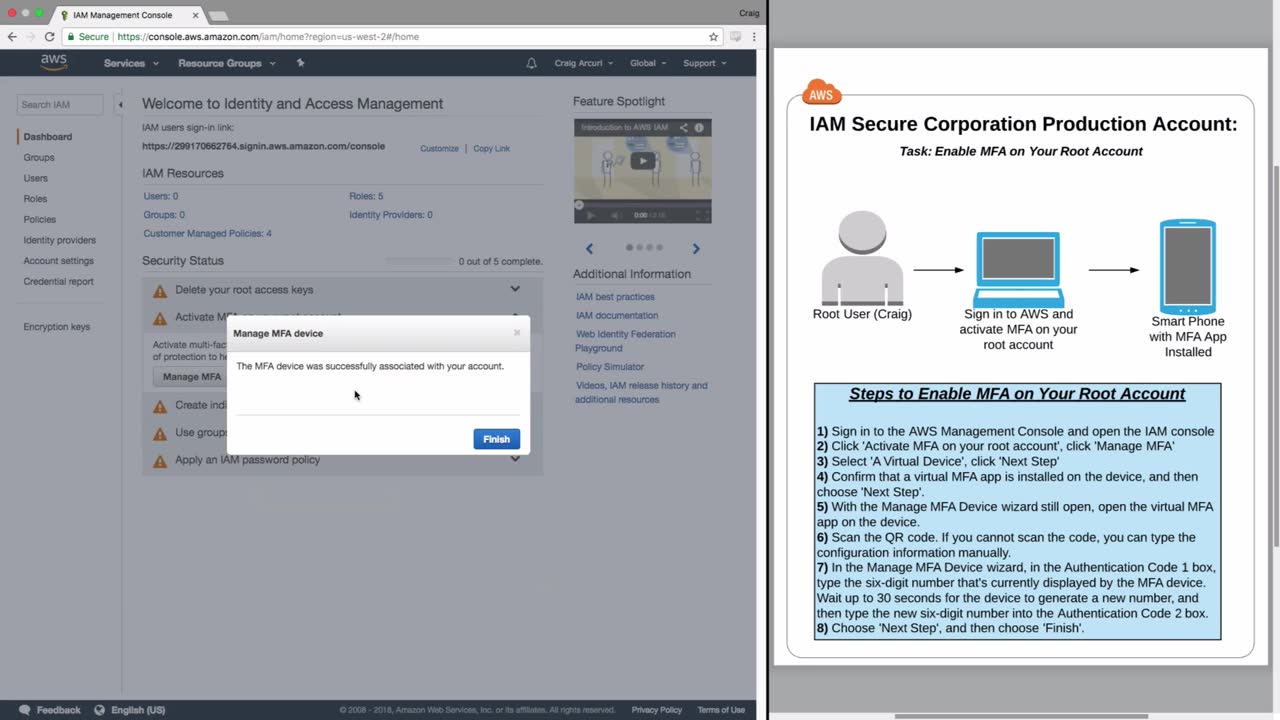Open Encryption keys in the sidebar

[x=57, y=327]
